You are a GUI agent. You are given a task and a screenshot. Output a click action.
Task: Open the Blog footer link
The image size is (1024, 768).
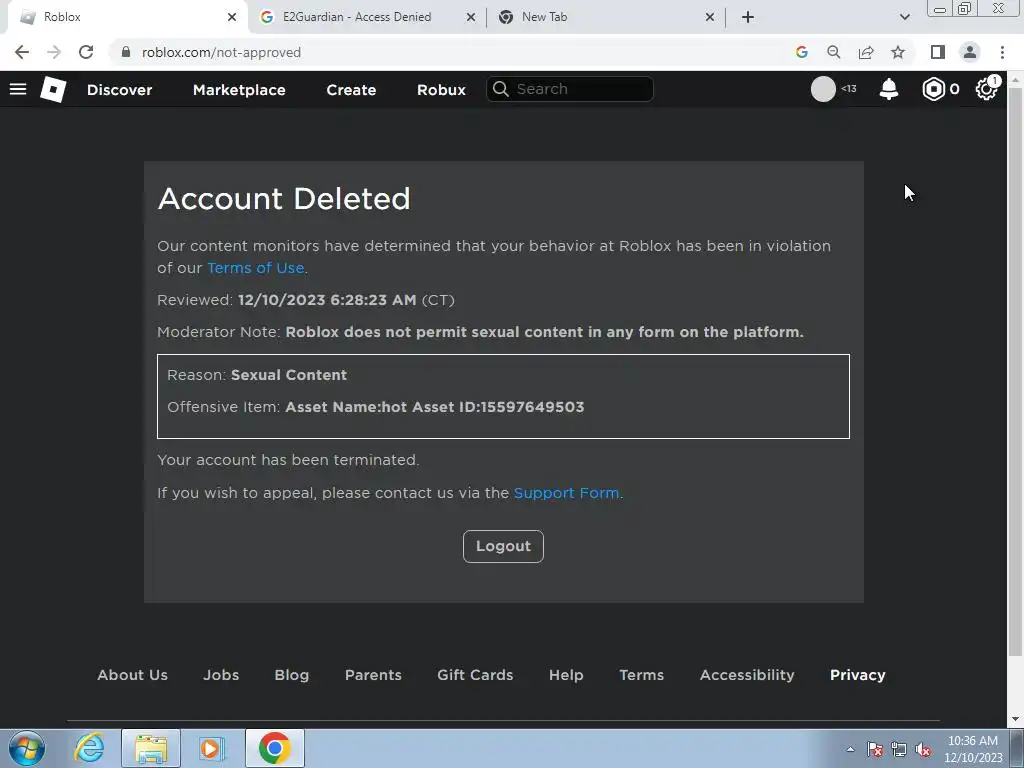(291, 675)
